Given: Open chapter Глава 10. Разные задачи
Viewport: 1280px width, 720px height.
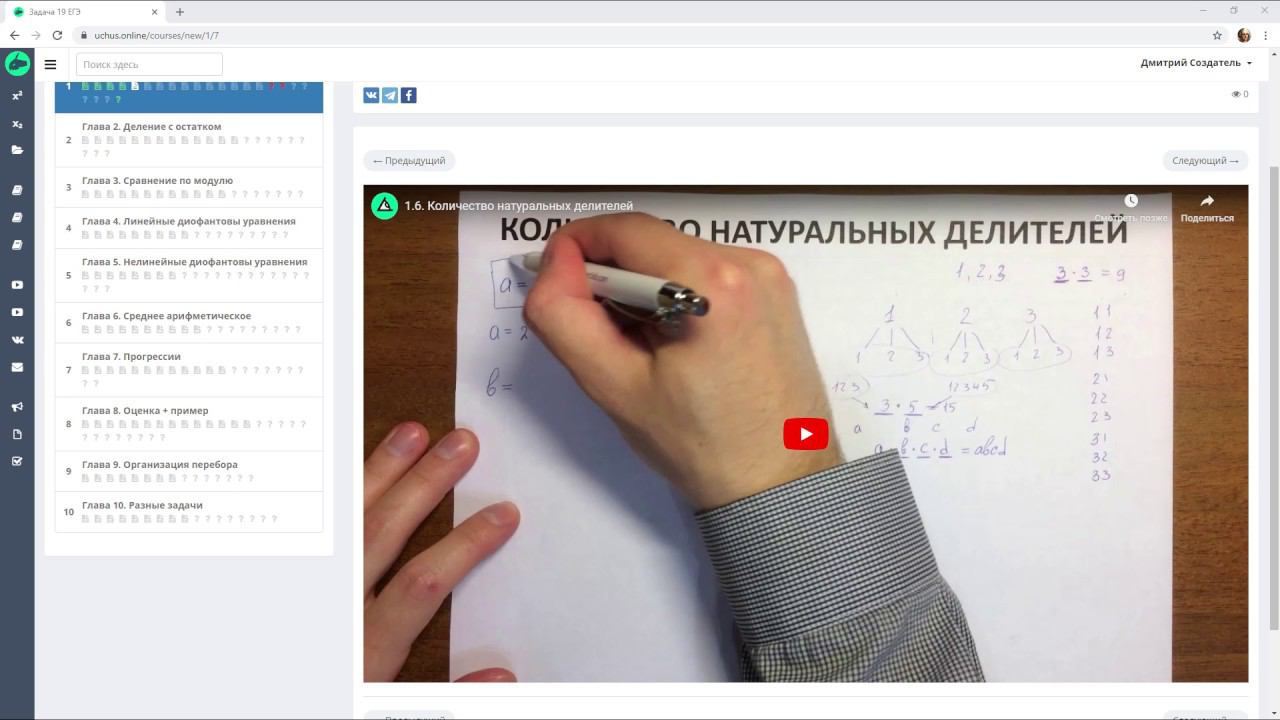Looking at the screenshot, I should [x=189, y=512].
